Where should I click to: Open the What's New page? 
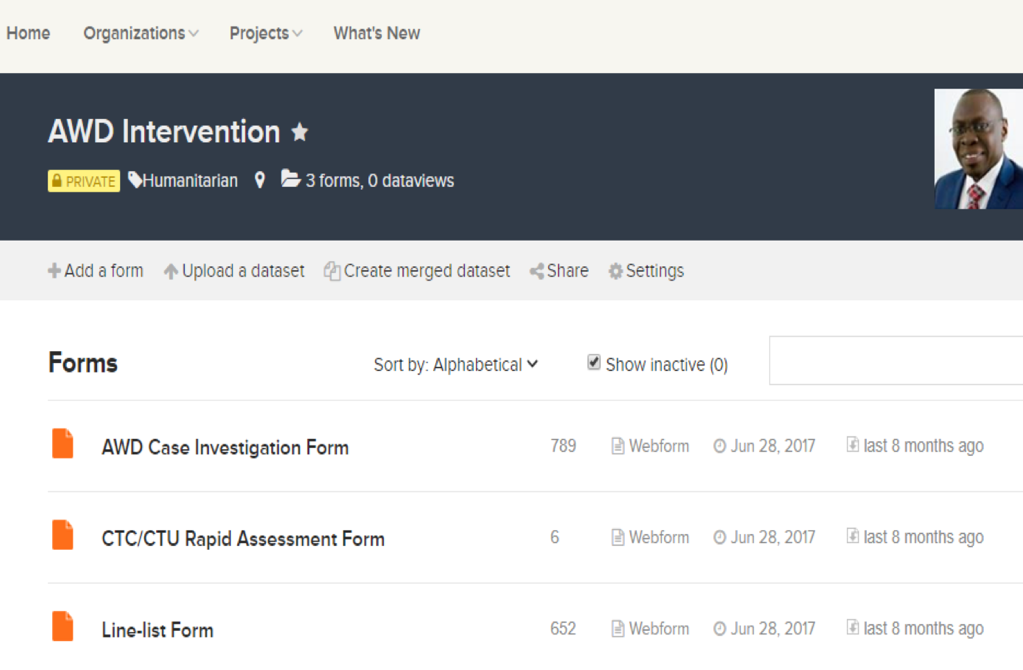tap(376, 33)
